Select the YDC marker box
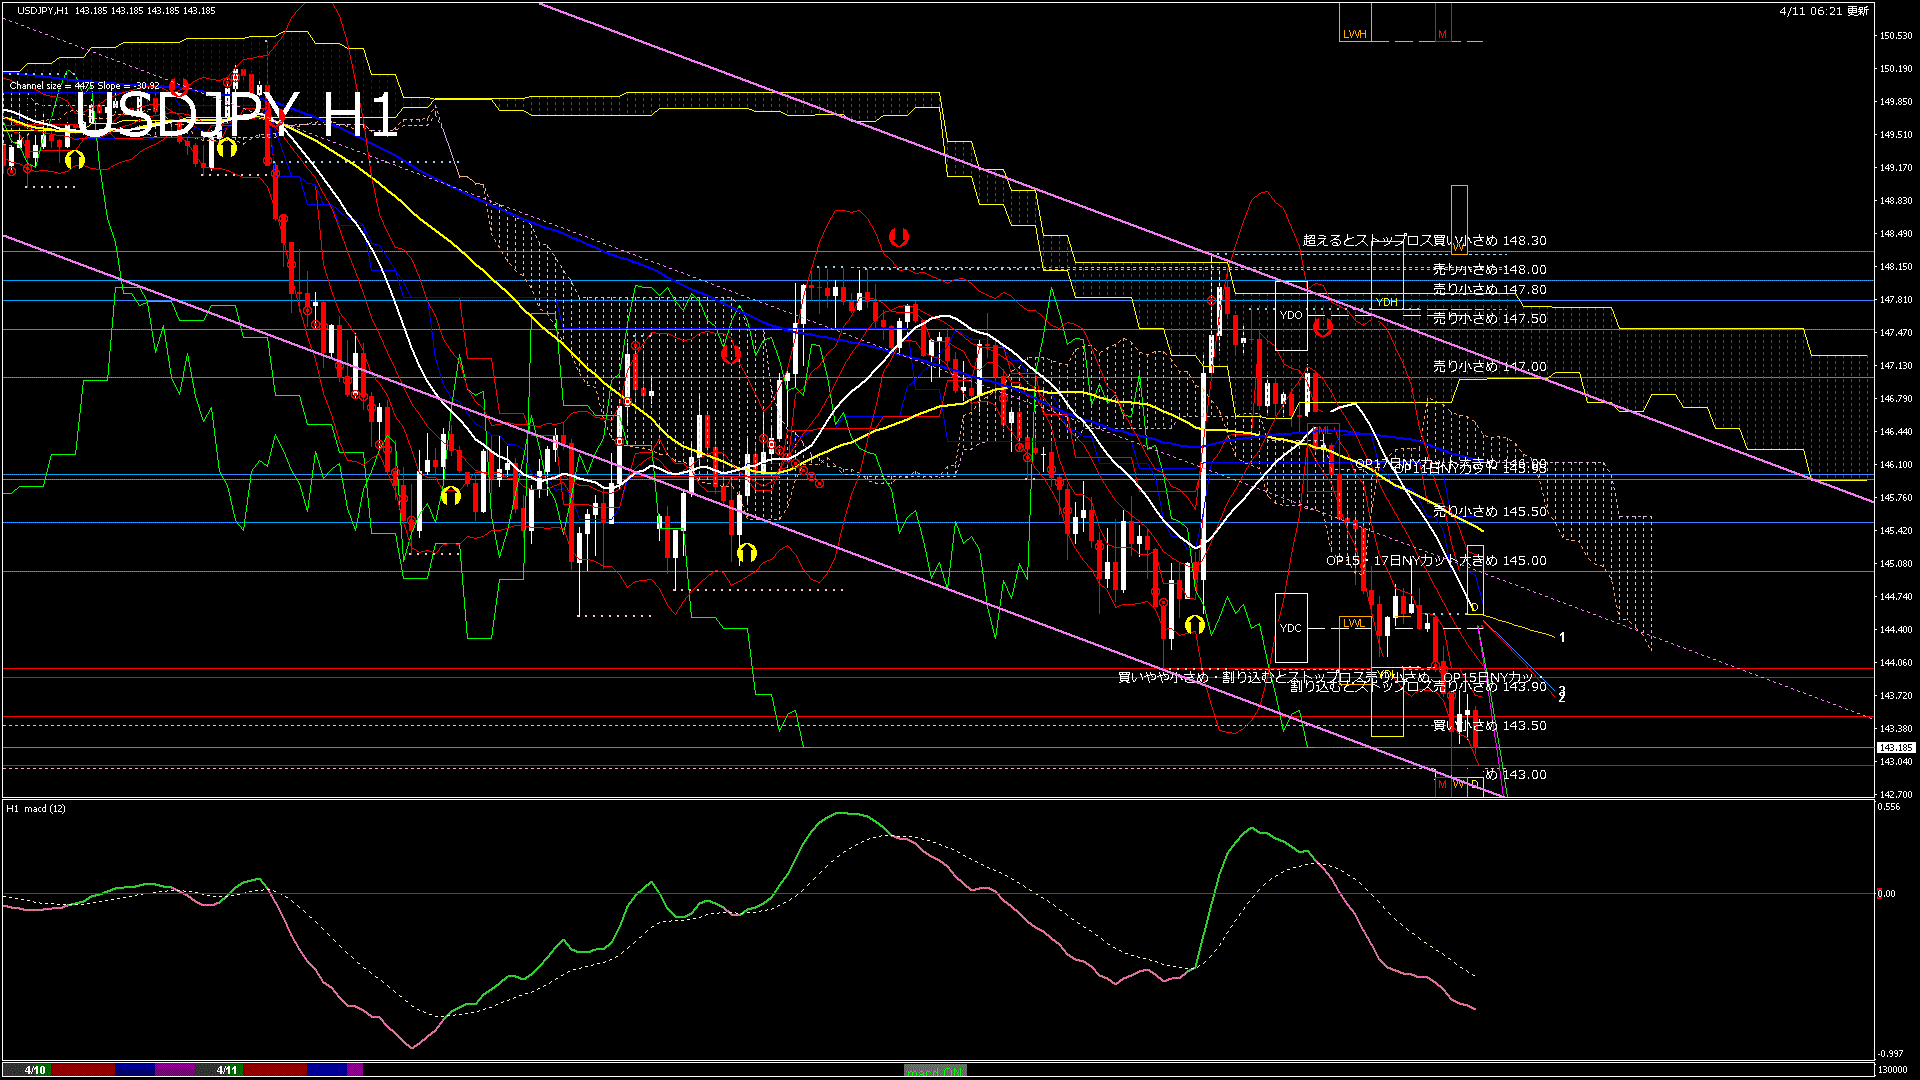1920x1080 pixels. pyautogui.click(x=1291, y=627)
